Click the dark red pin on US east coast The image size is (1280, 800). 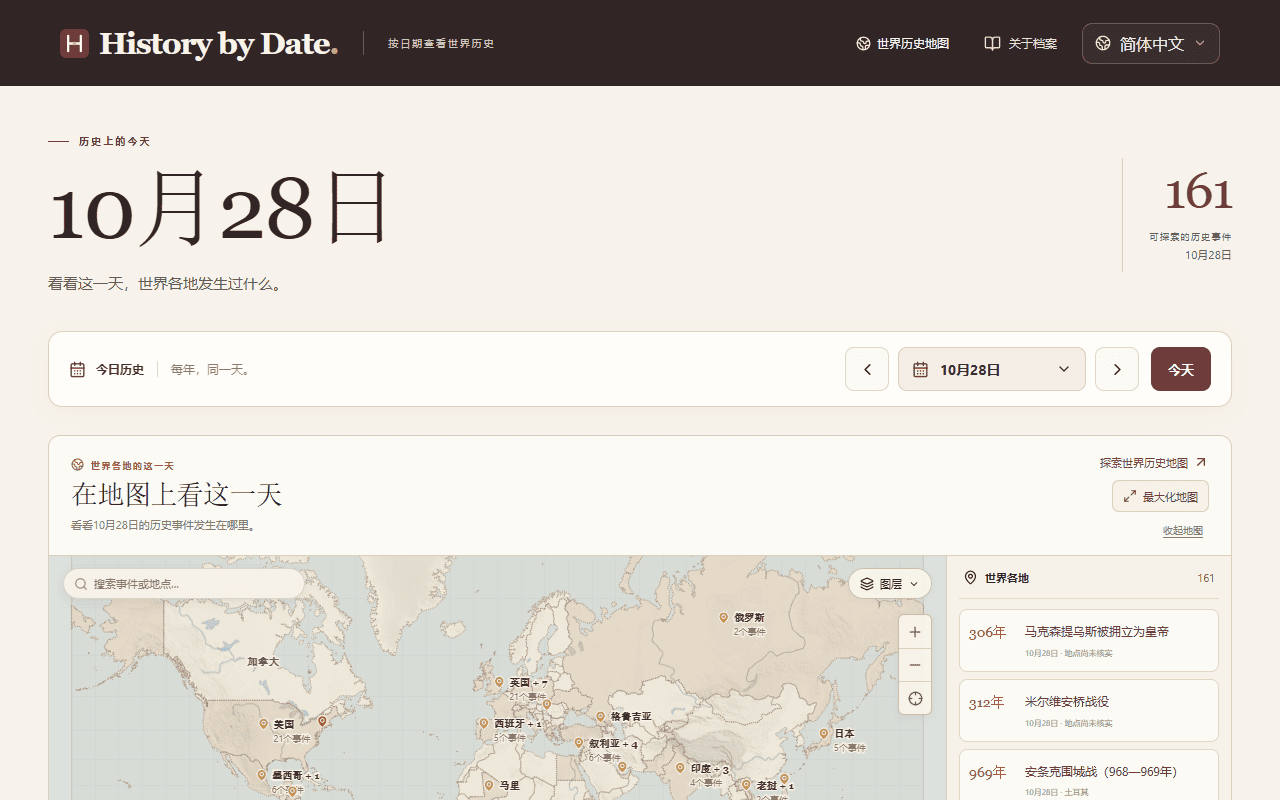322,721
